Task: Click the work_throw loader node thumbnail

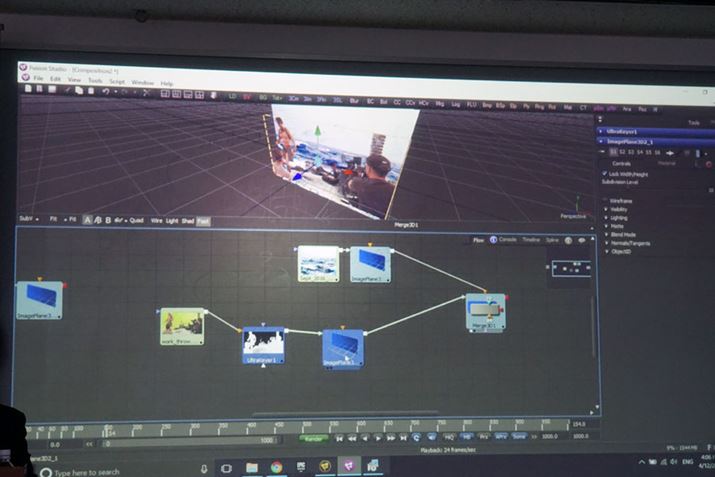Action: [181, 324]
